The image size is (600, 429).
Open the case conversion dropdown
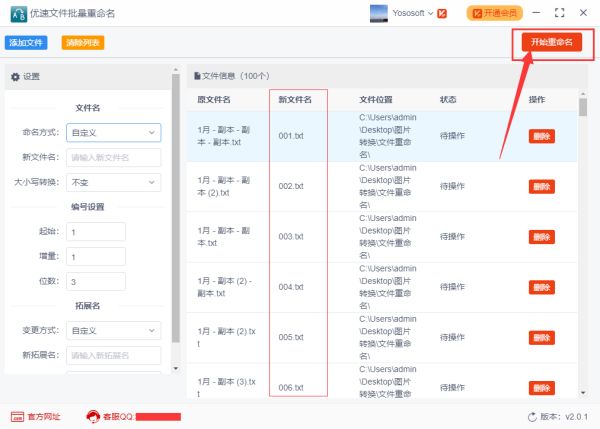[113, 182]
